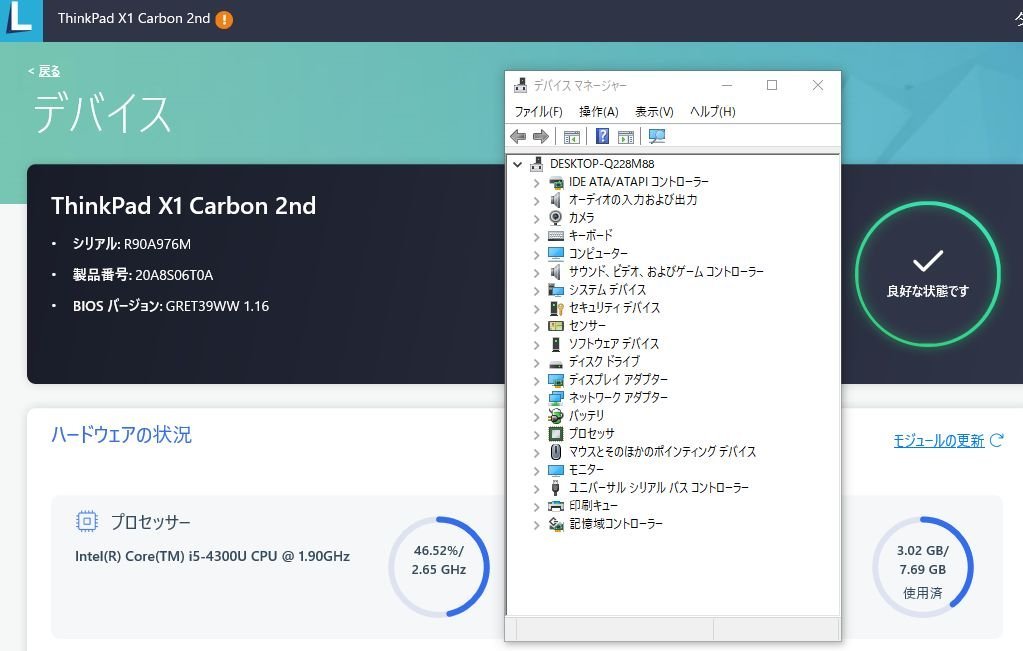1023x651 pixels.
Task: Maximize the Device Manager window
Action: pyautogui.click(x=772, y=85)
